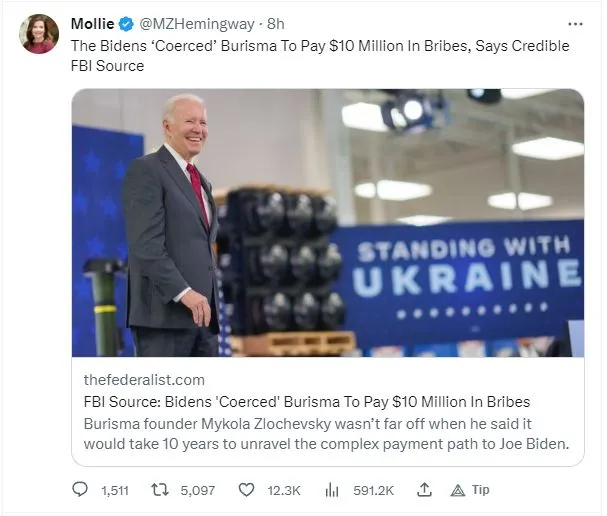Click the 591.2K views count
Screen dimensions: 607x516
pos(373,490)
